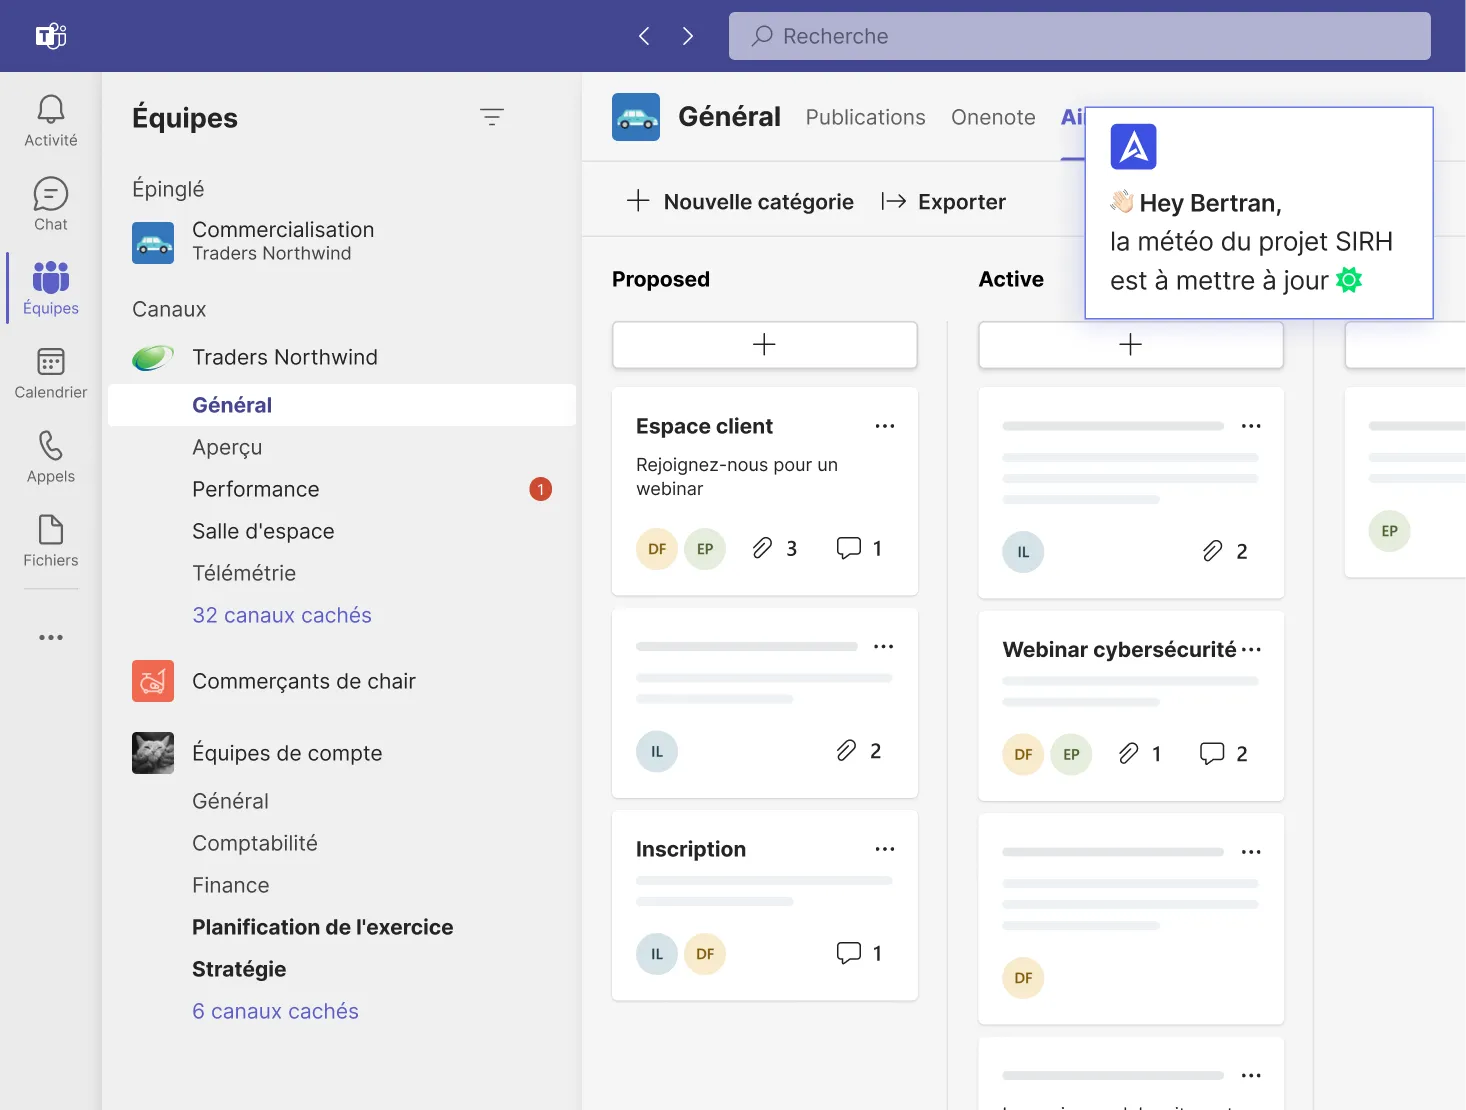This screenshot has height=1110, width=1466.
Task: Show the 6 canaux cachés
Action: click(275, 1011)
